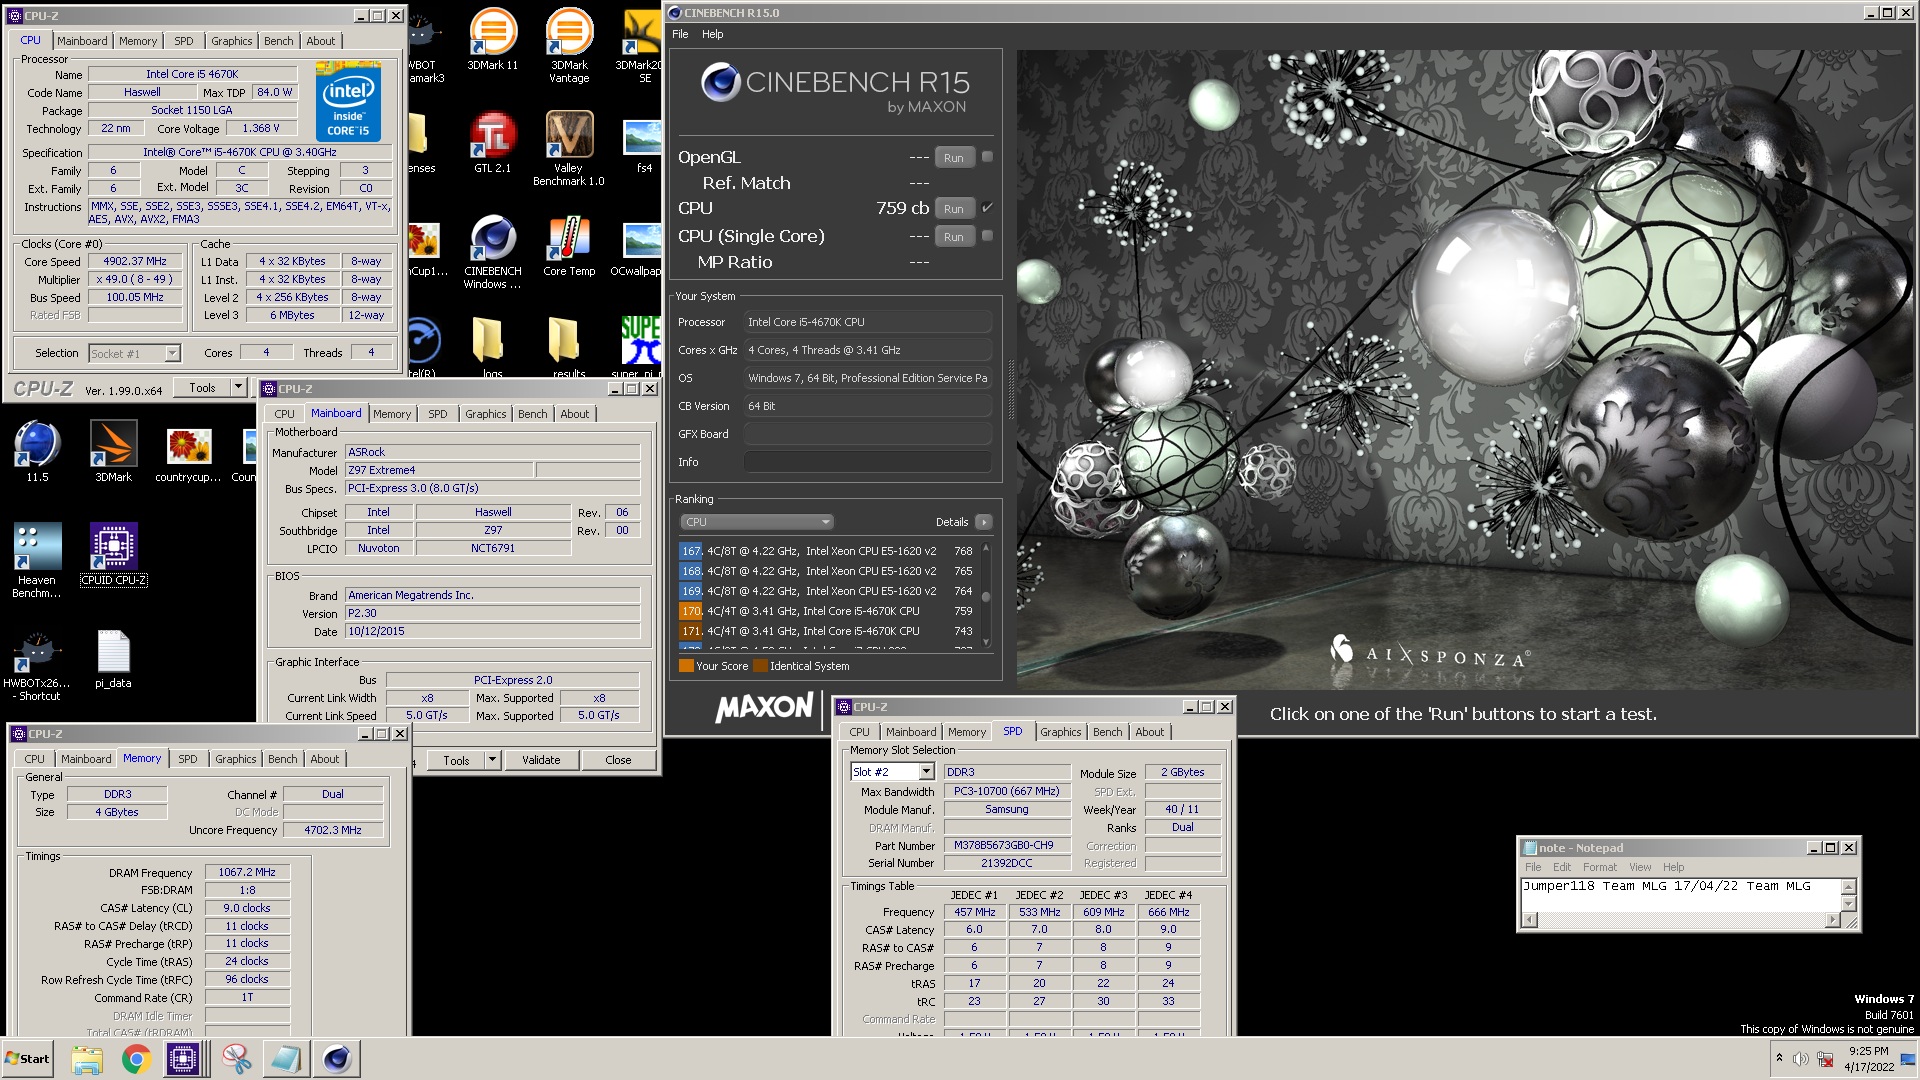
Task: Open the 3DMark desktop shortcut
Action: coord(113,451)
